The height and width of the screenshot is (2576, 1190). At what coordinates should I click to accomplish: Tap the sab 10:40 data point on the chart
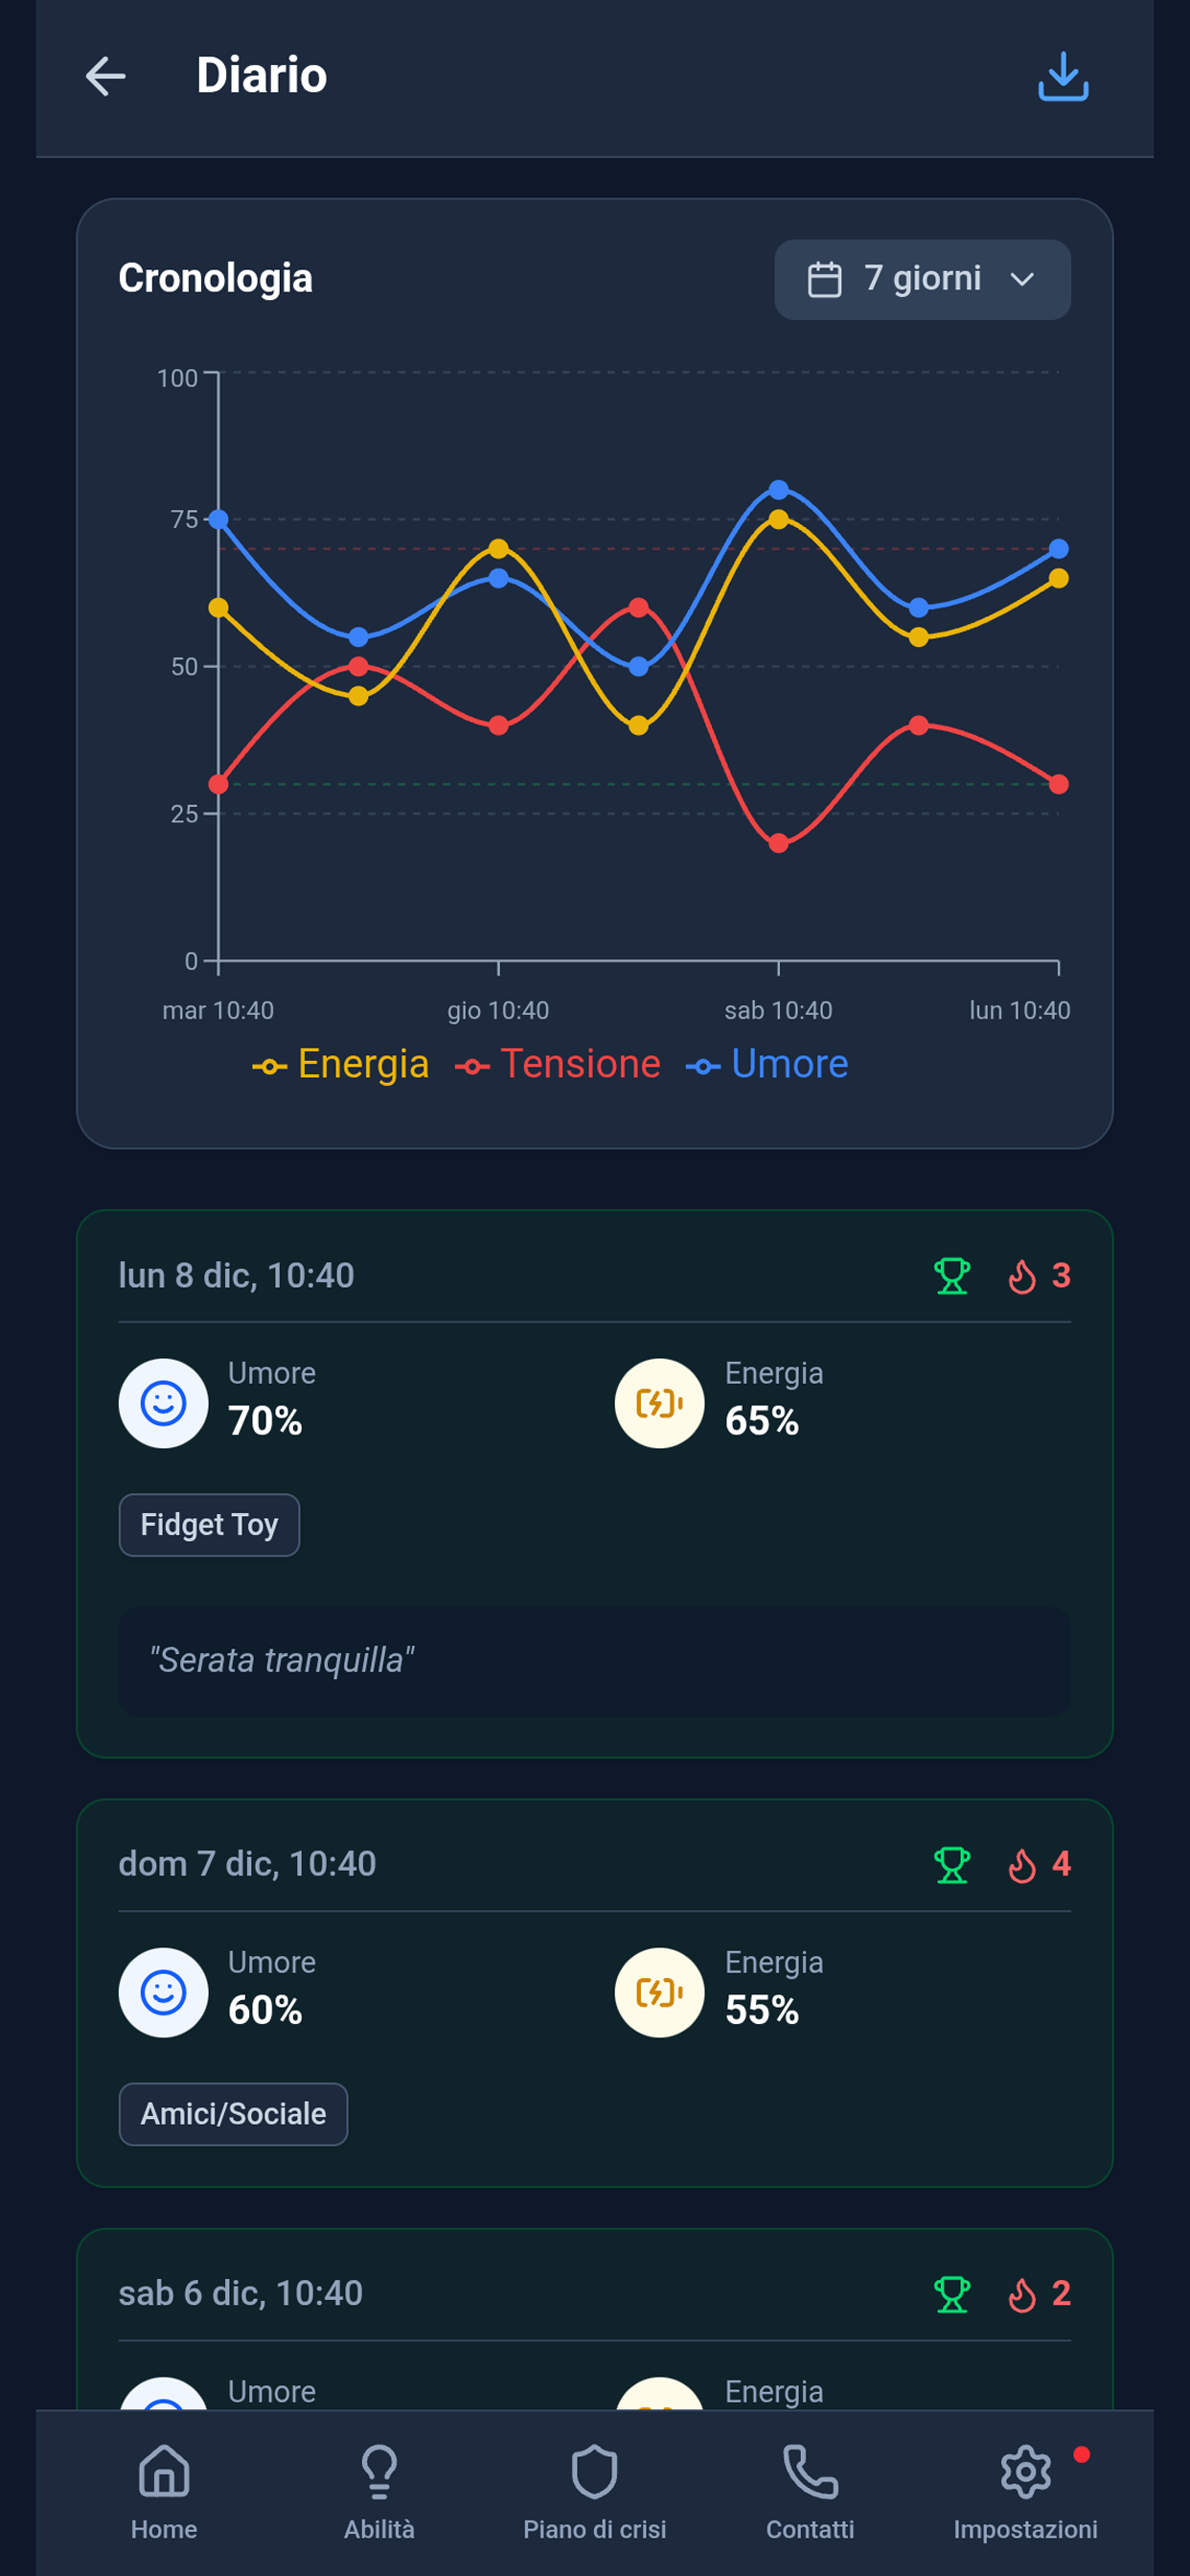click(779, 489)
